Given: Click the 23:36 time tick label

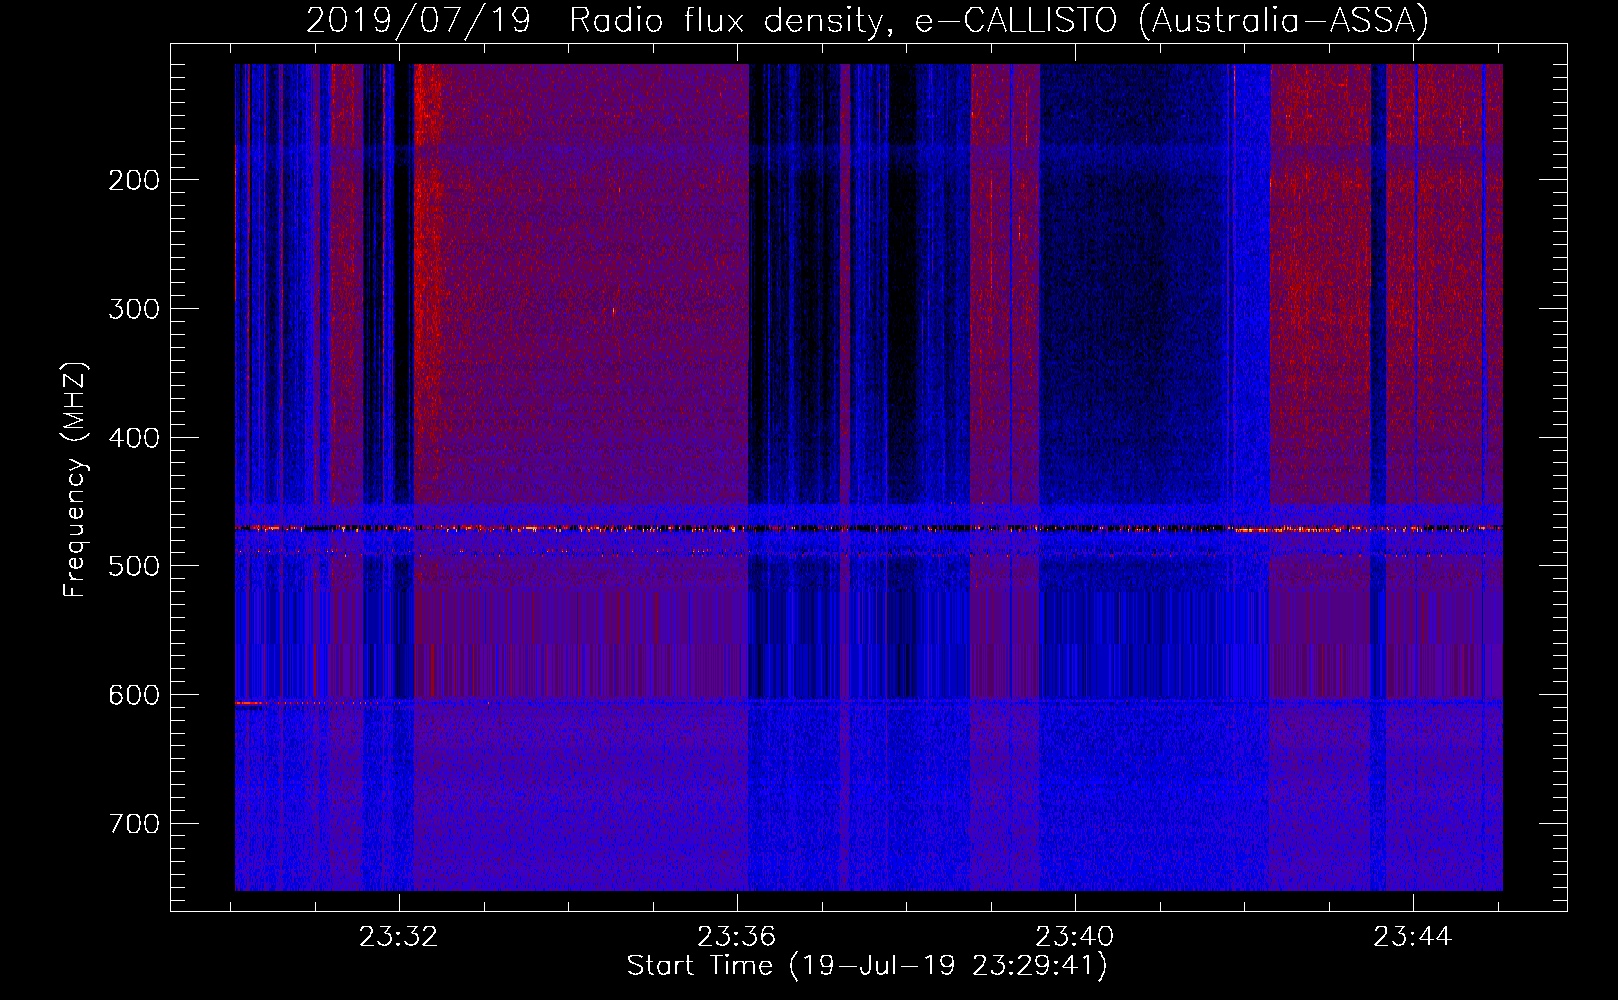Looking at the screenshot, I should coord(737,937).
